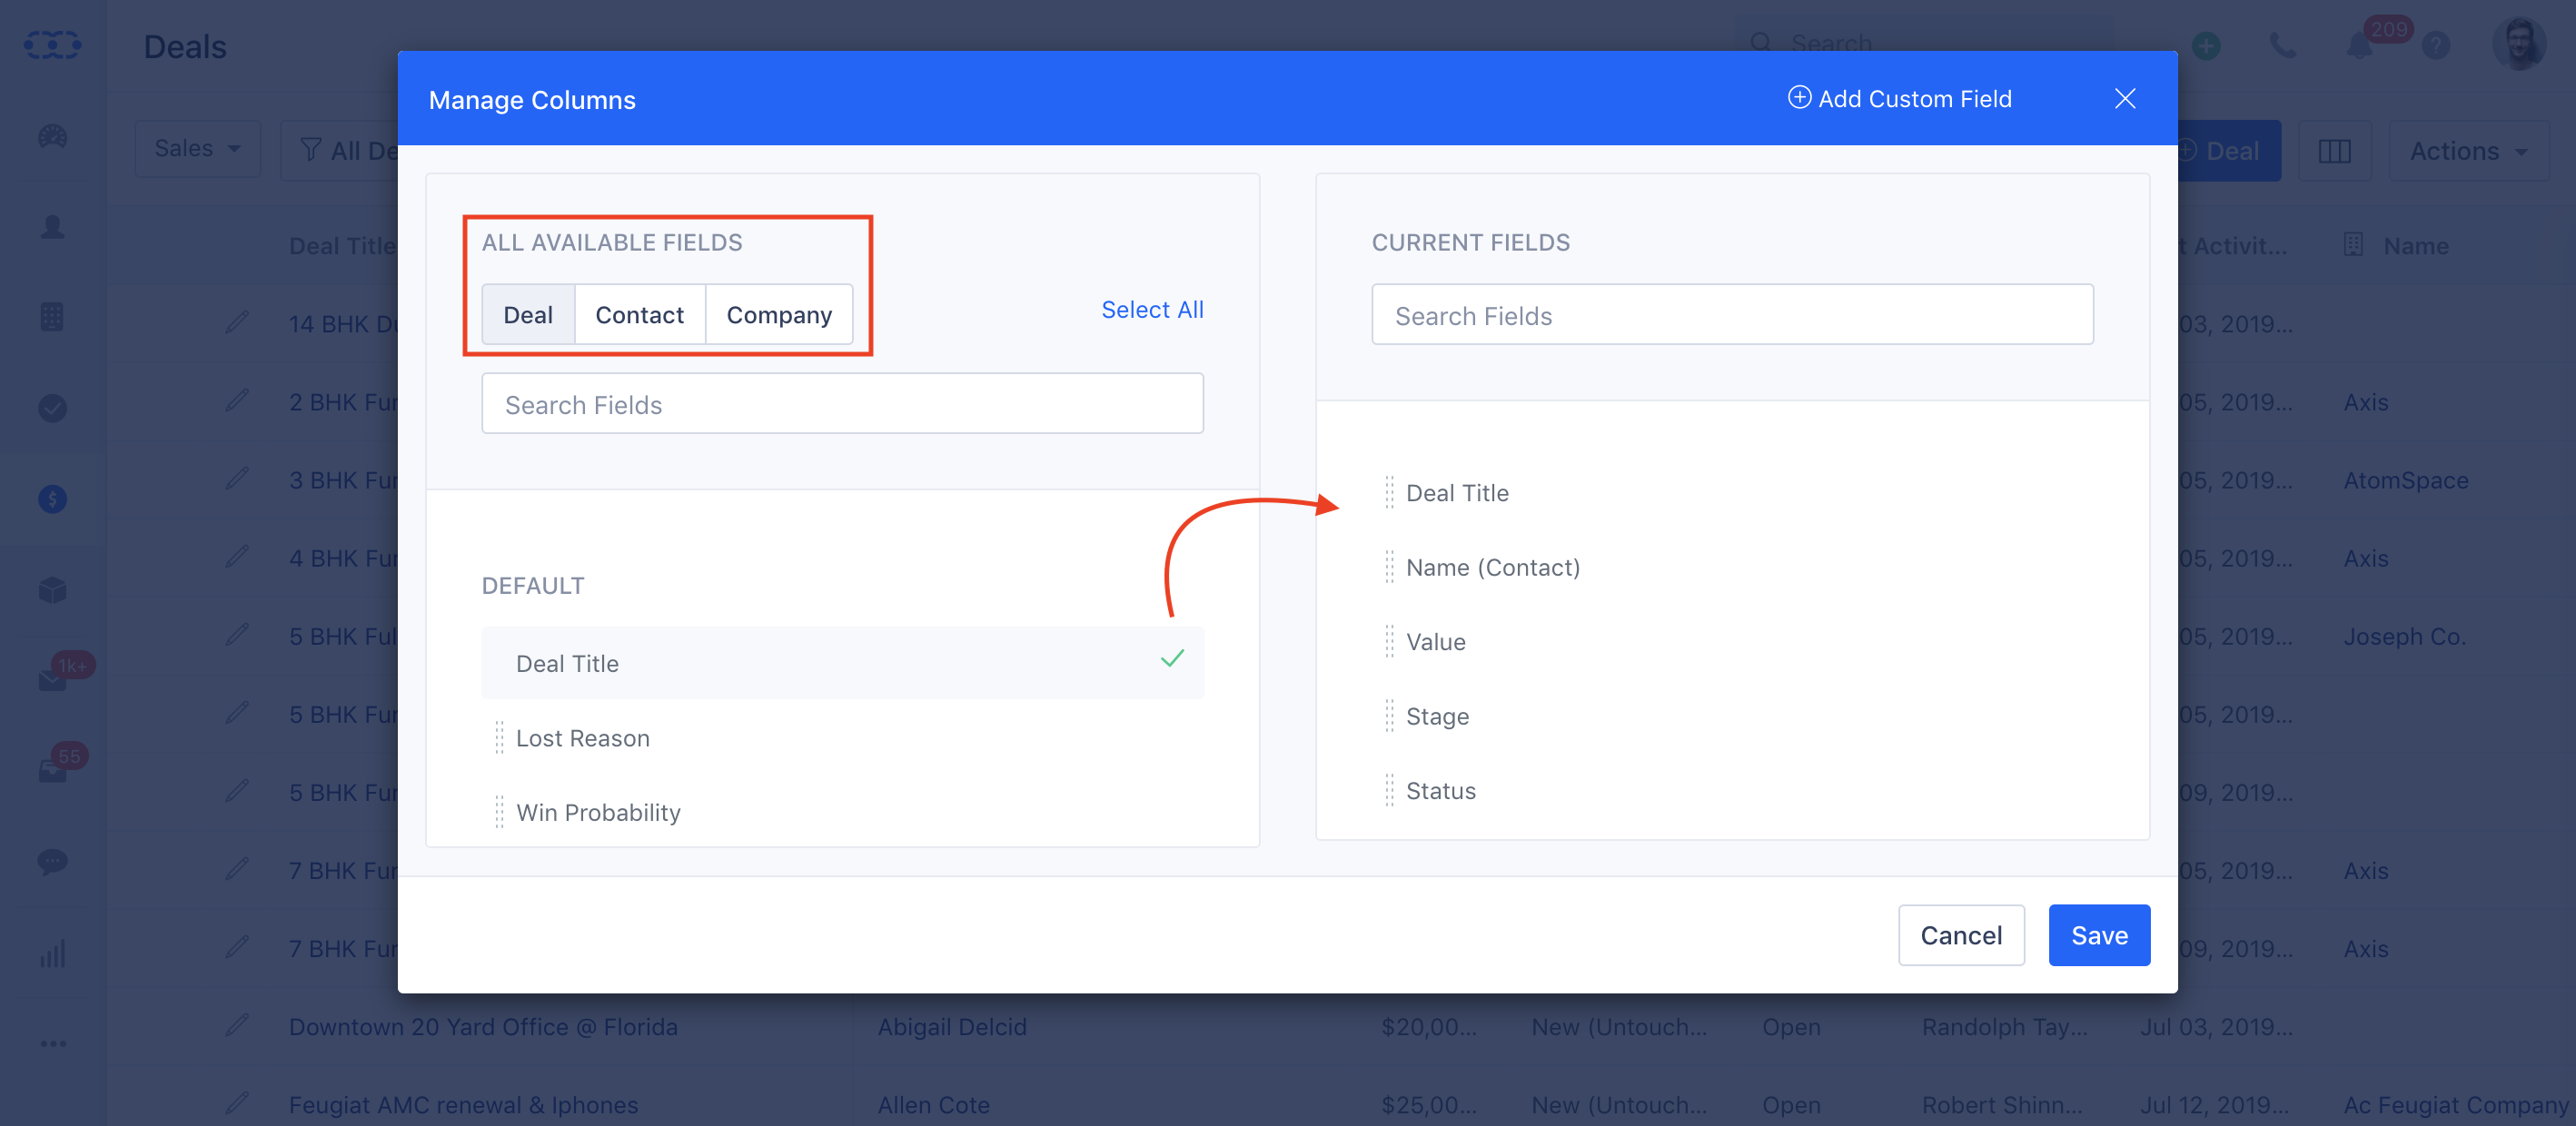Image resolution: width=2576 pixels, height=1126 pixels.
Task: Click the three-dots more icon in the sidebar
Action: 52,1043
